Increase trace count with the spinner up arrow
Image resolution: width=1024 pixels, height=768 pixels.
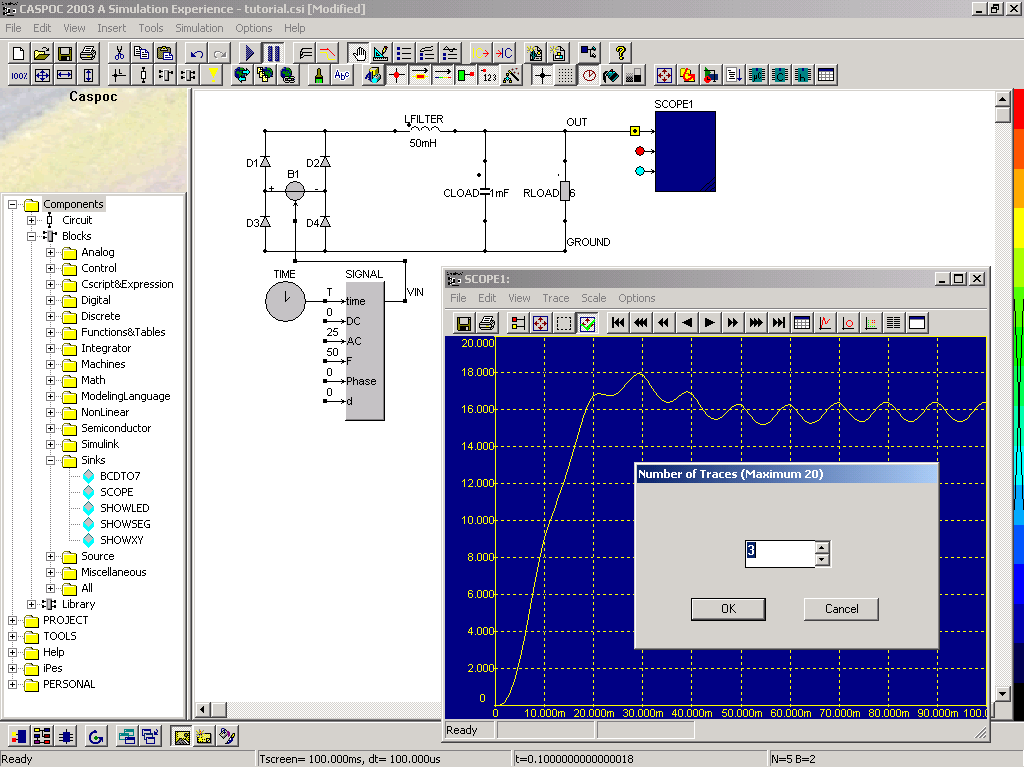(822, 547)
